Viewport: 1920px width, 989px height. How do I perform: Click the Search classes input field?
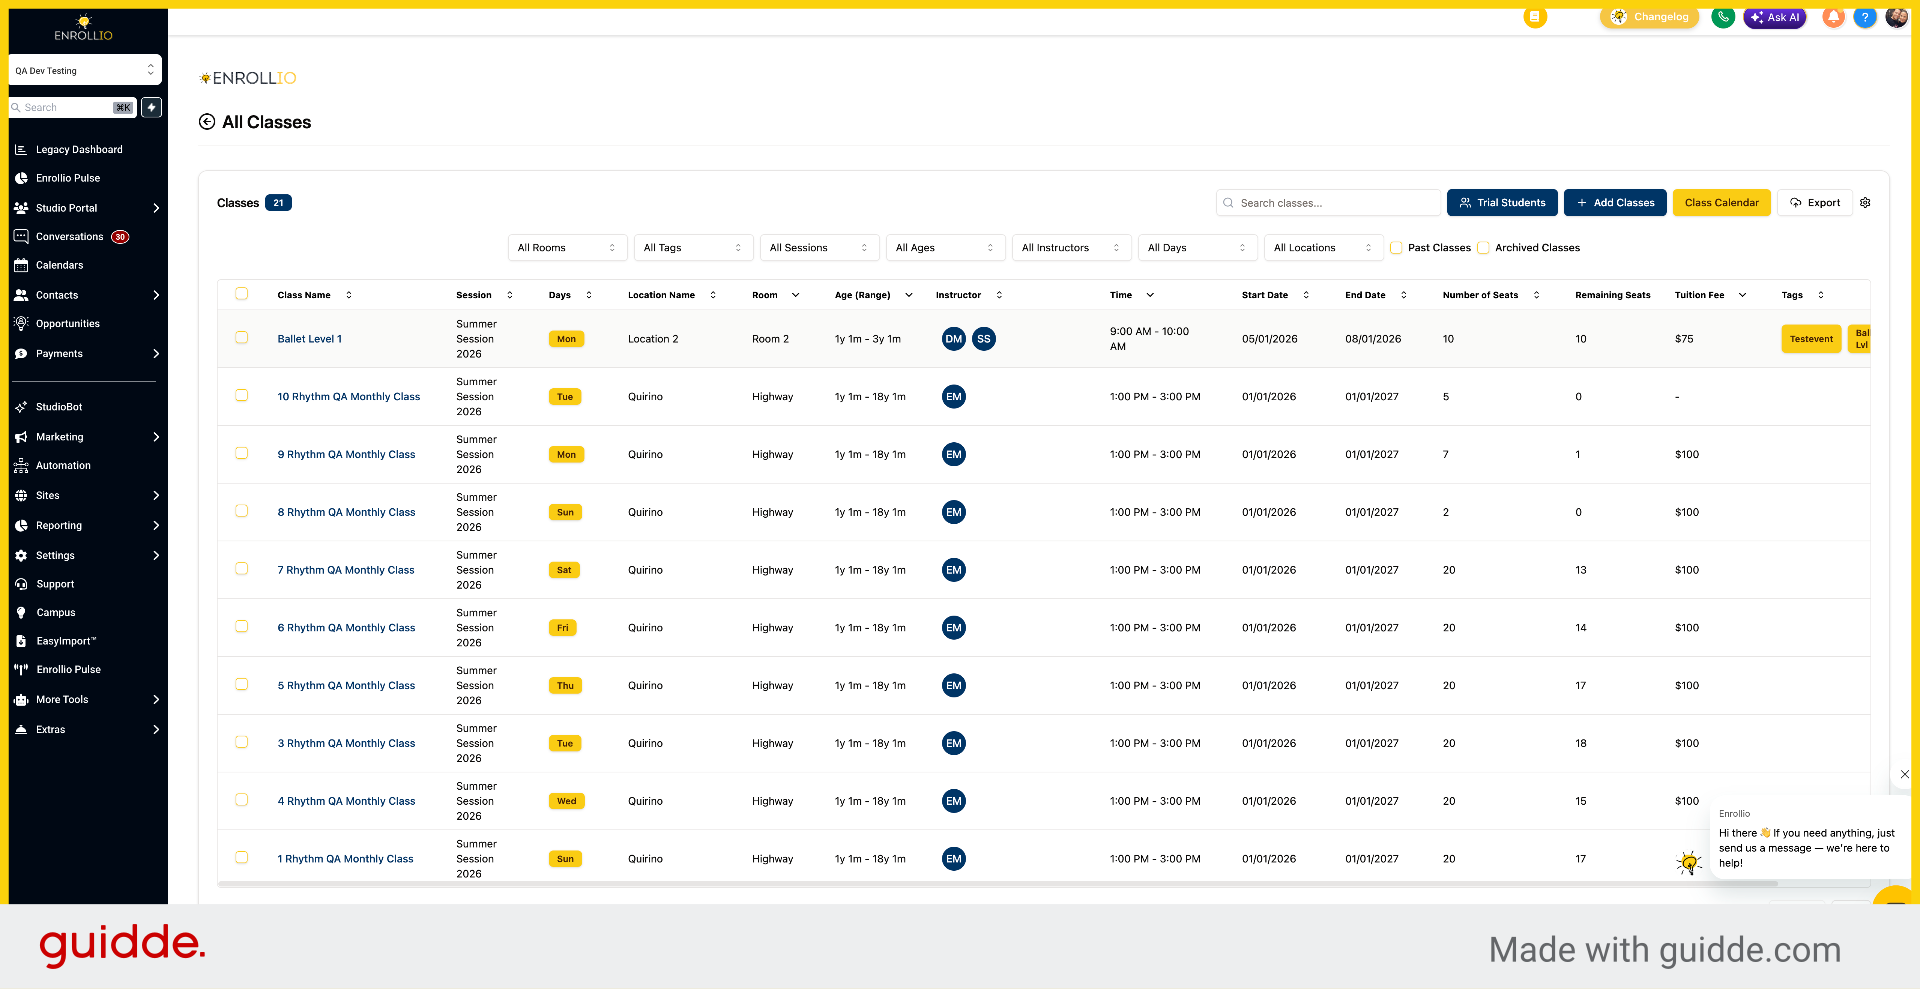(x=1328, y=203)
